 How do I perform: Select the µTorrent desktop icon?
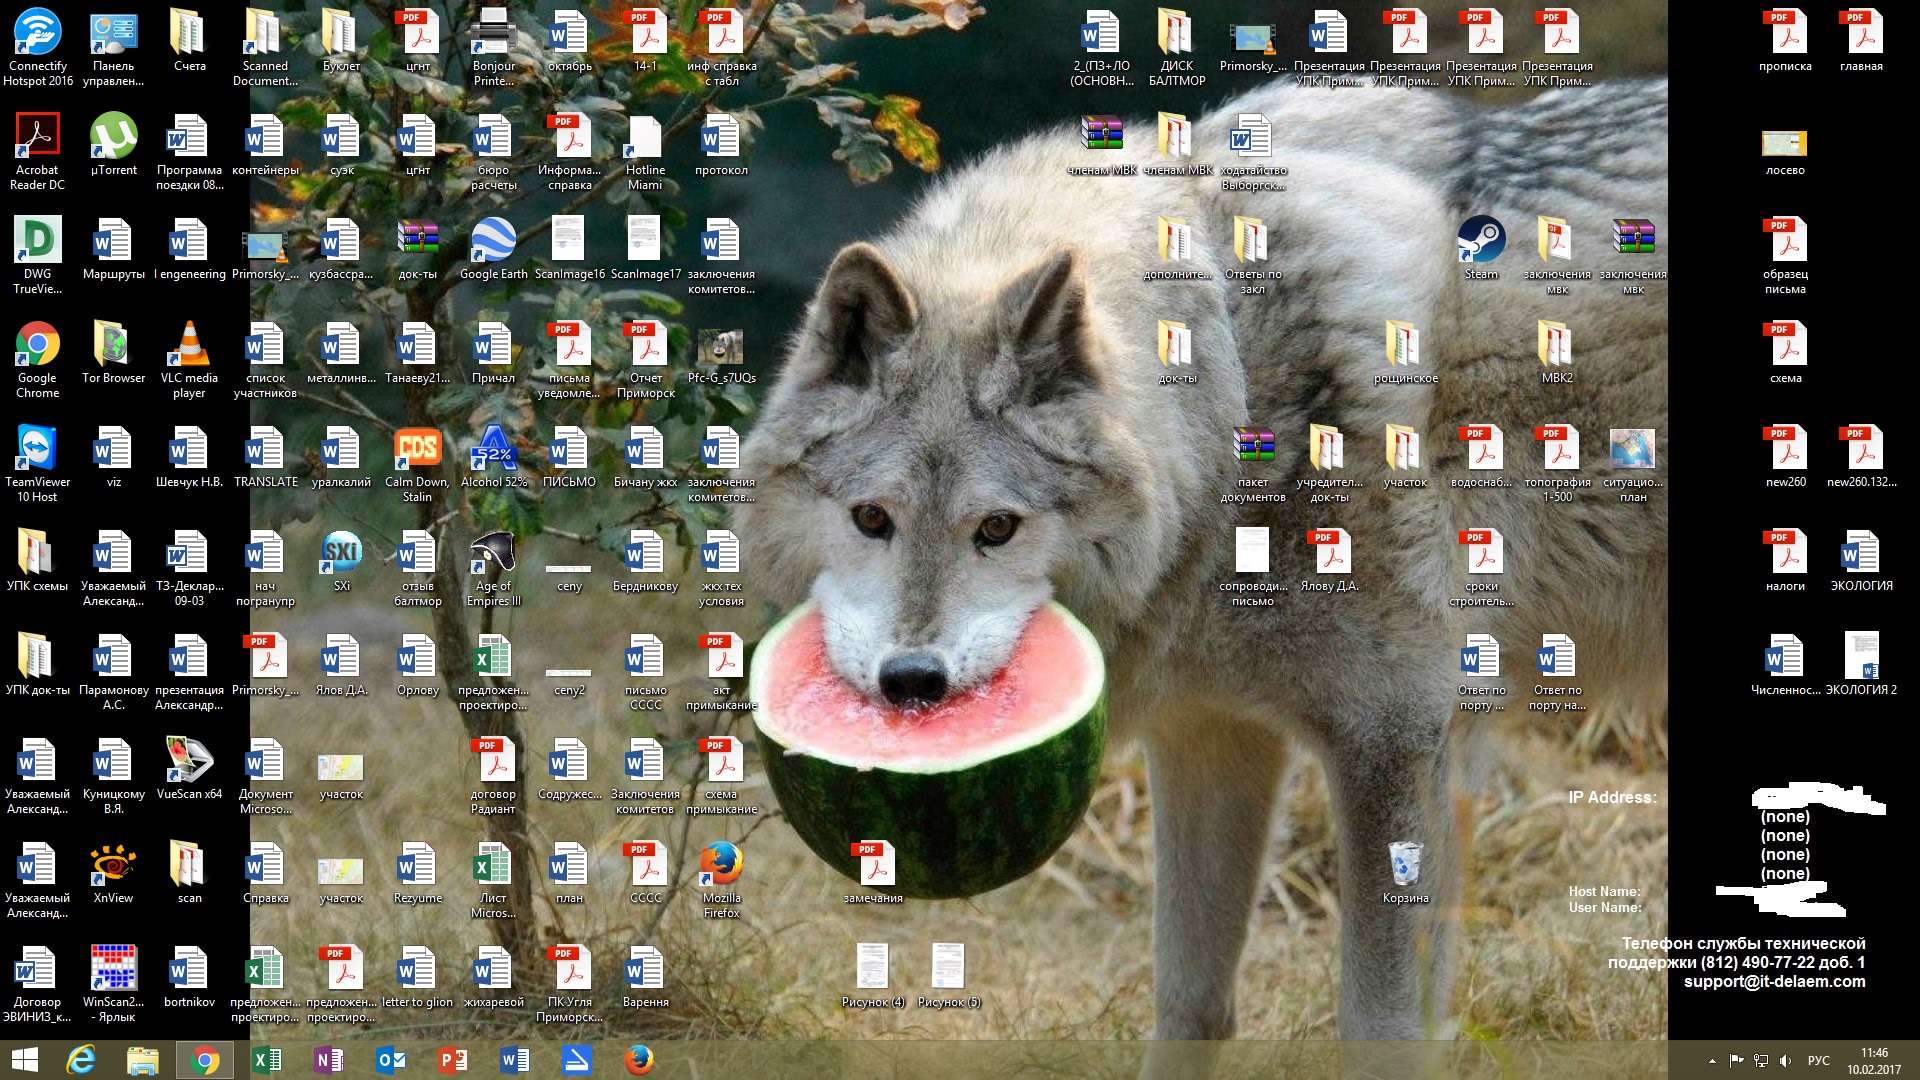tap(113, 139)
